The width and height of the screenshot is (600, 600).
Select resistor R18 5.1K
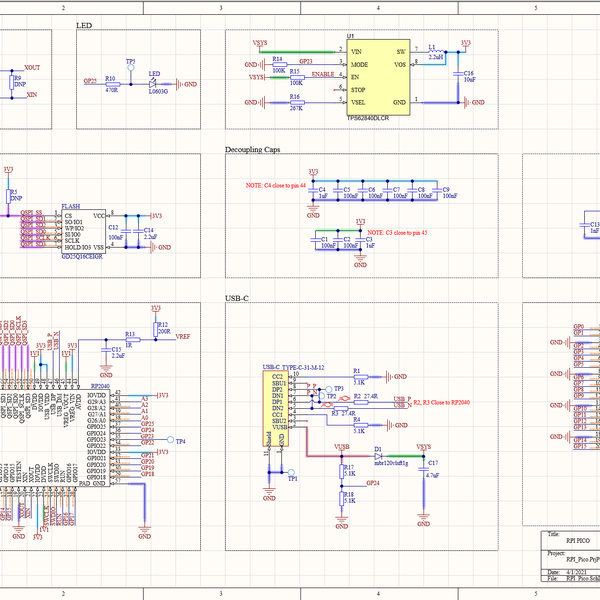pos(341,499)
